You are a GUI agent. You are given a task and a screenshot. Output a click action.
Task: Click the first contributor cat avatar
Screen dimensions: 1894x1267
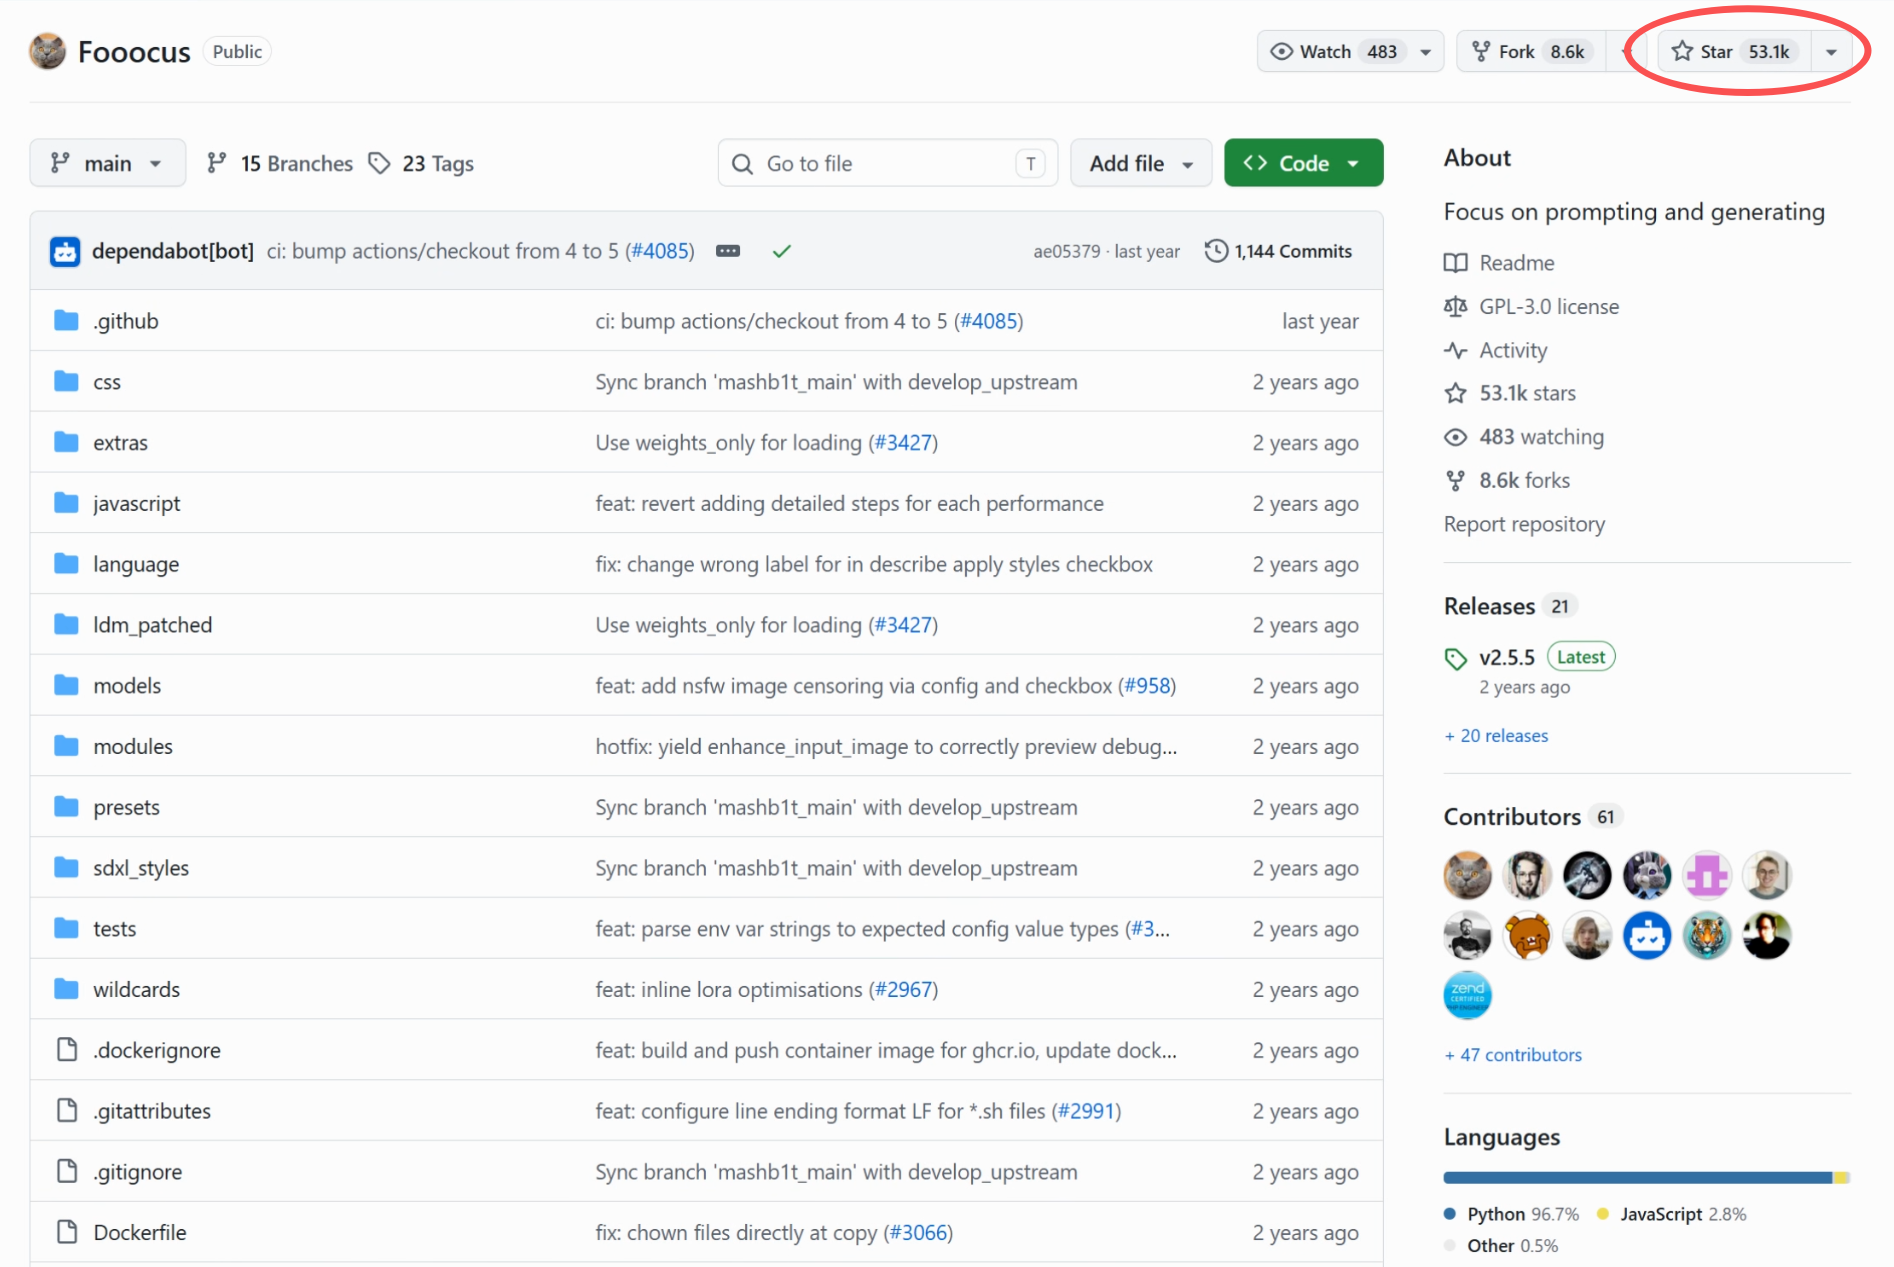click(1467, 876)
